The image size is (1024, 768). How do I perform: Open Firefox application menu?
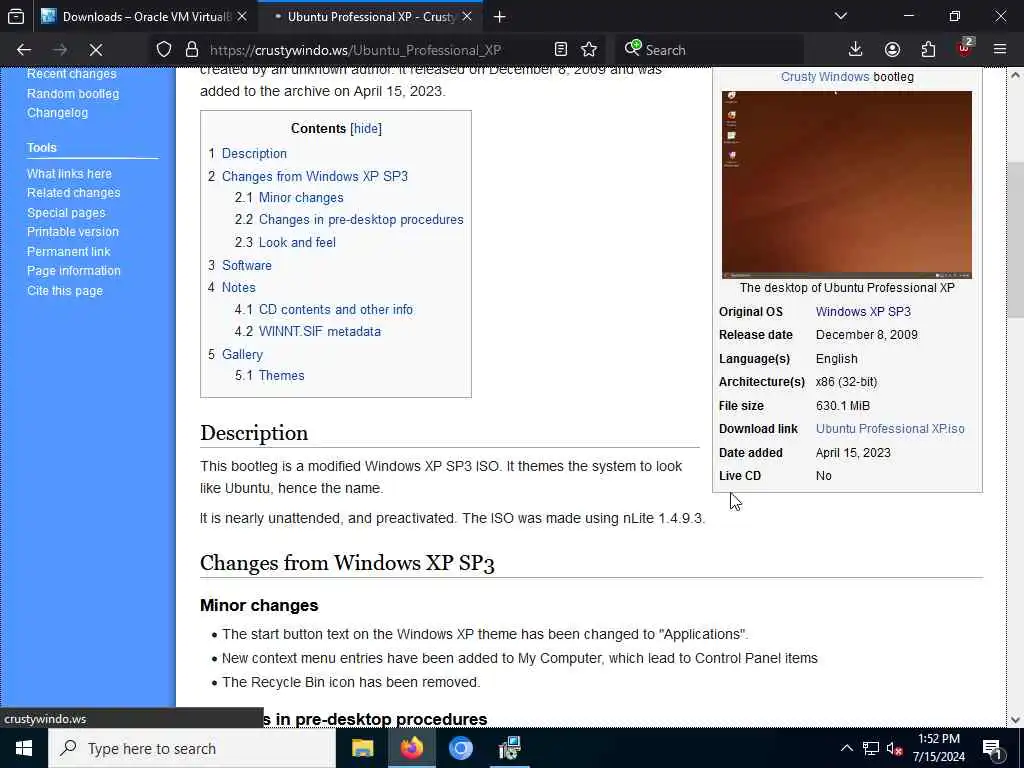tap(1000, 50)
